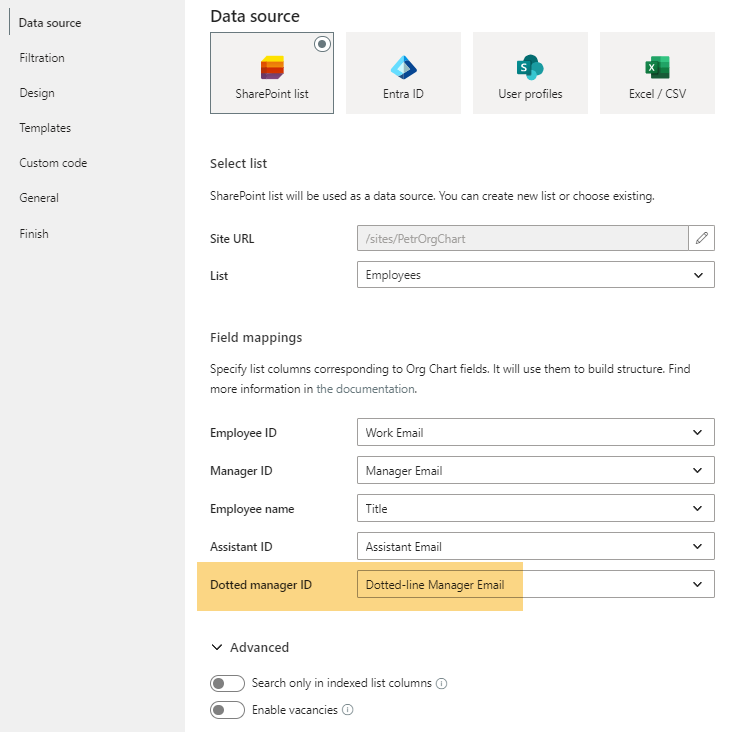Click info icon beside Enable vacancies
This screenshot has height=732, width=730.
pos(347,710)
